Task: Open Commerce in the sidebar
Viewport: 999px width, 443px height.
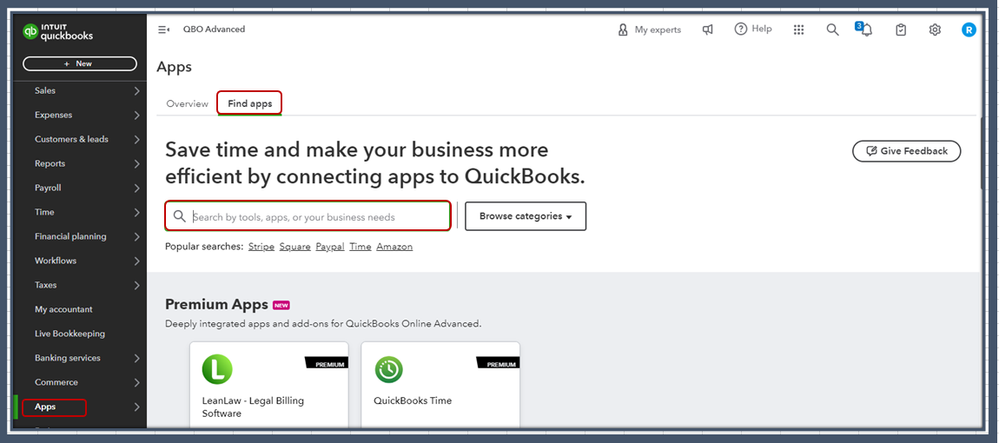Action: tap(56, 382)
